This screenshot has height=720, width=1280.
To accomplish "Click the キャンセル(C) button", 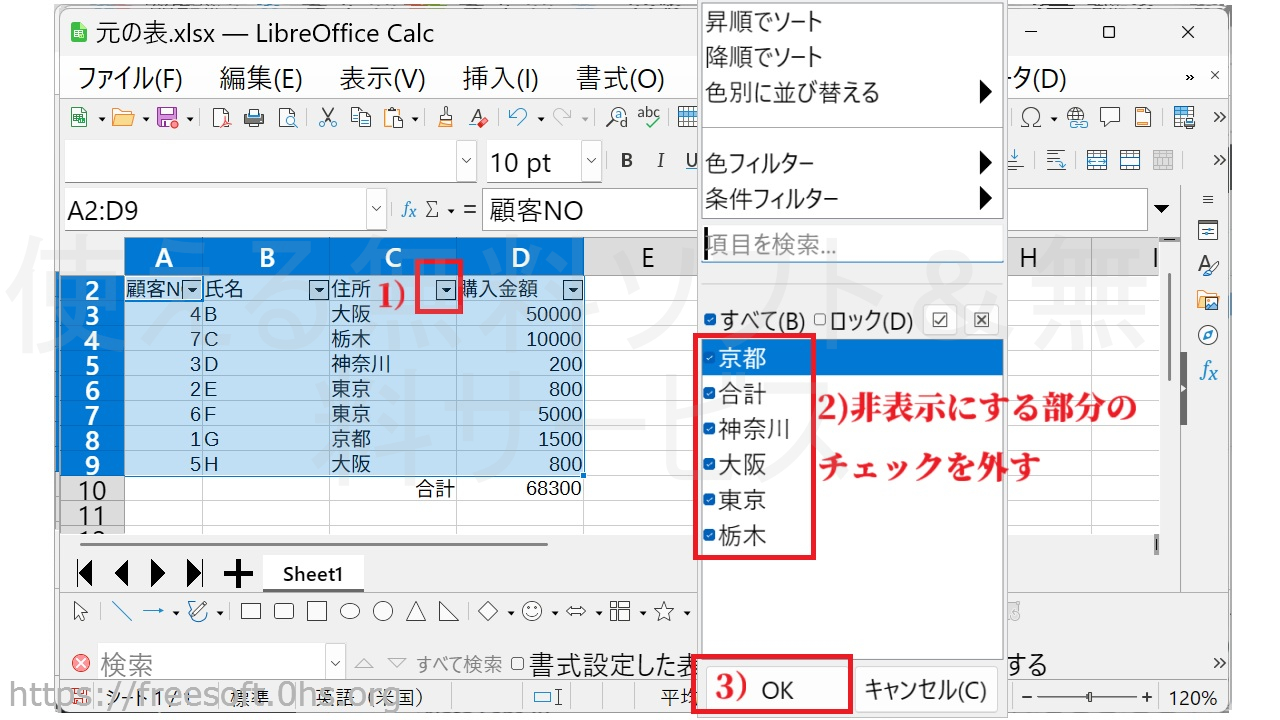I will tap(925, 690).
